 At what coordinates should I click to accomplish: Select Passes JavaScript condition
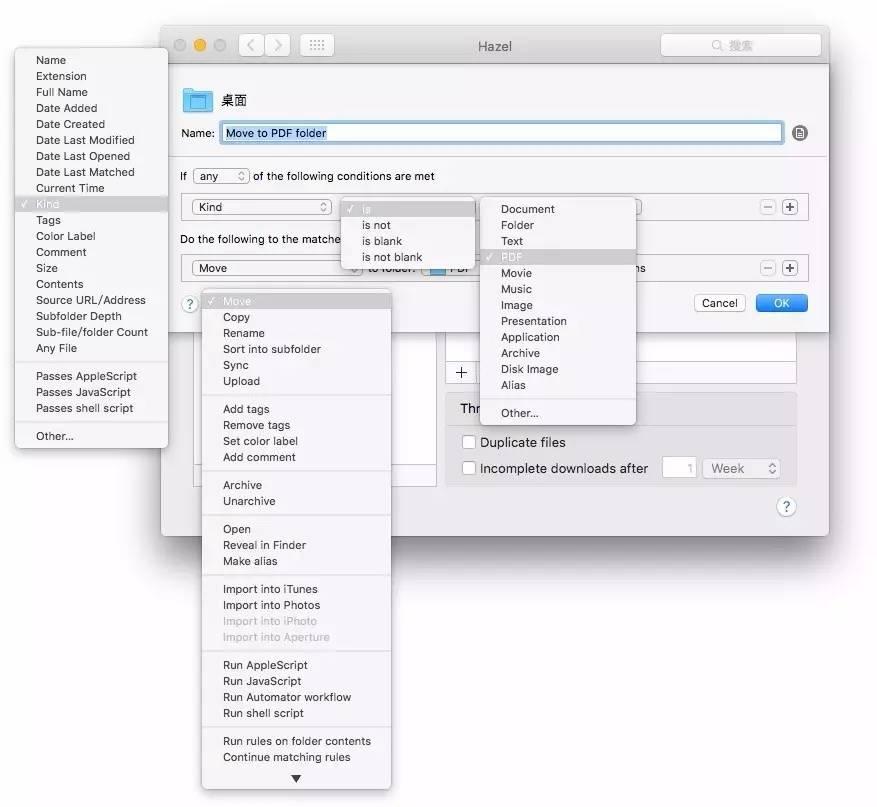click(x=83, y=393)
